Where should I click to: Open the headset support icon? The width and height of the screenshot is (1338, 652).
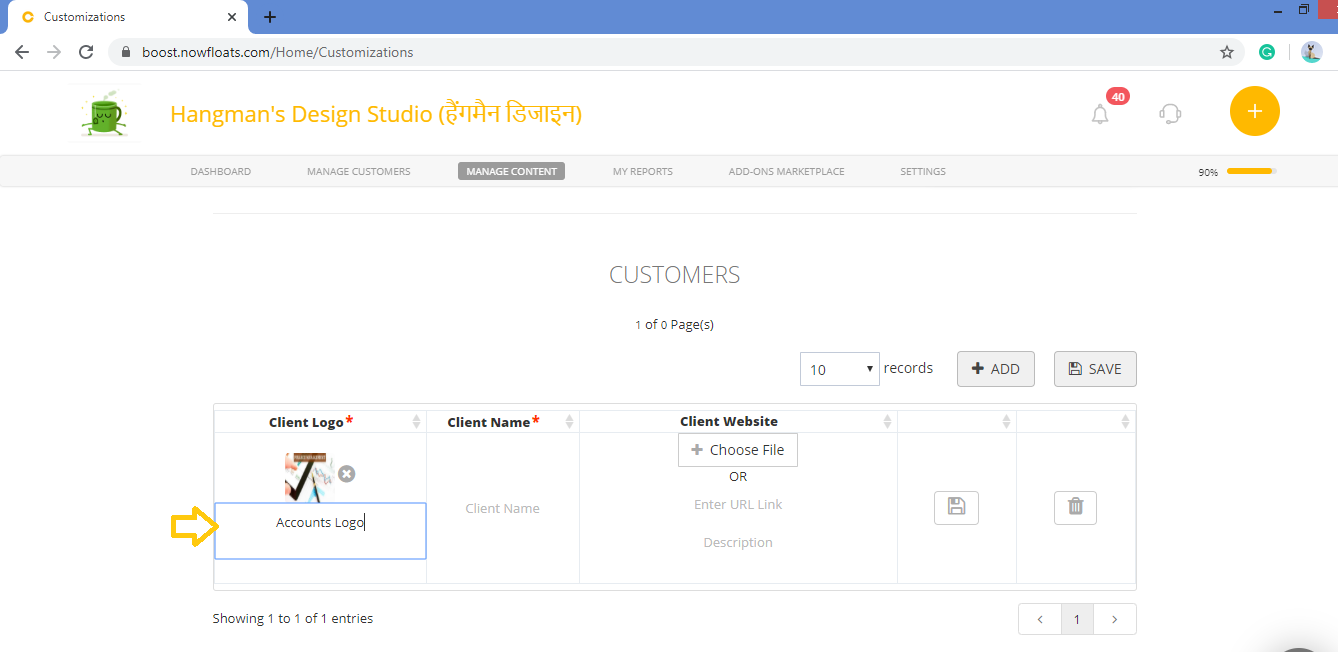tap(1170, 113)
